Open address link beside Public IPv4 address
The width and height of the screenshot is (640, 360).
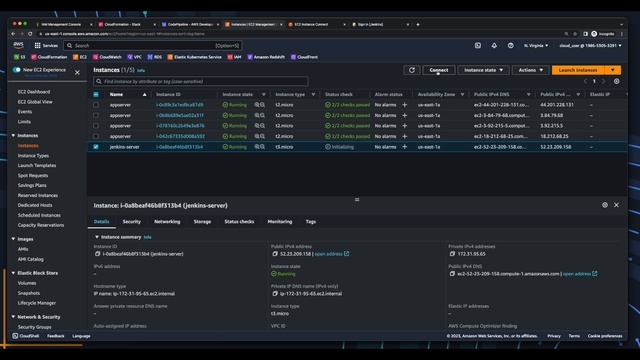pos(331,254)
